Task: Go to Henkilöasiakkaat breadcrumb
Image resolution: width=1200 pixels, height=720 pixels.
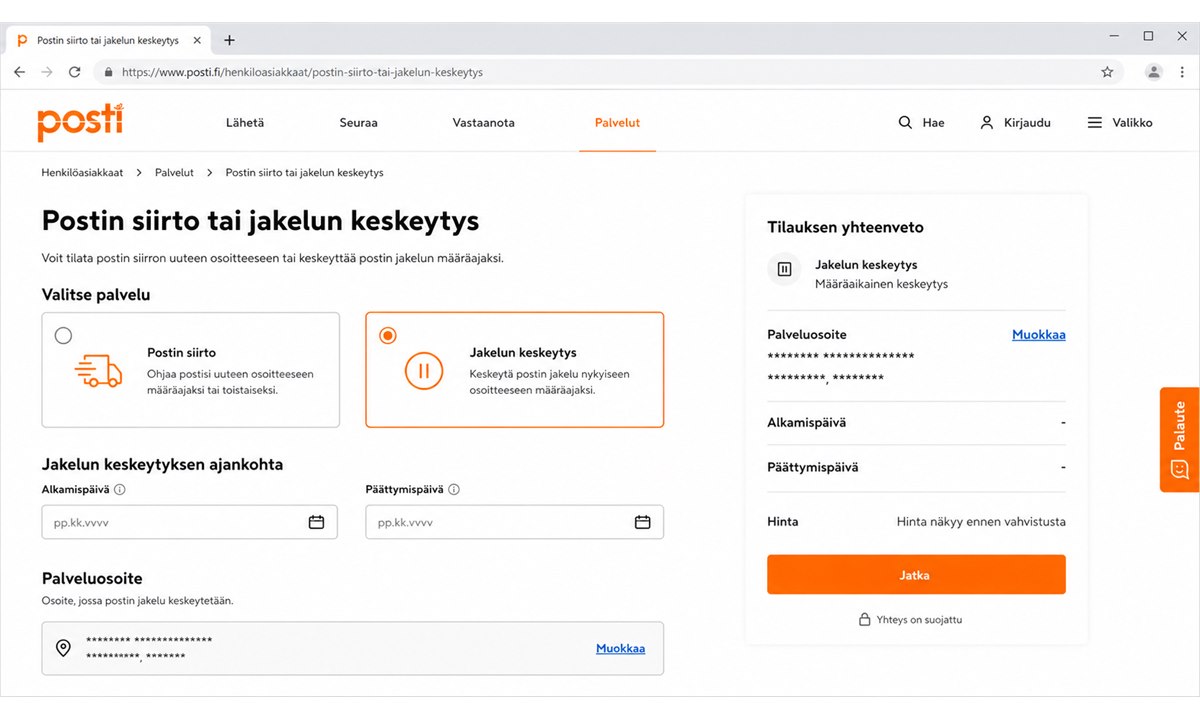Action: click(82, 173)
